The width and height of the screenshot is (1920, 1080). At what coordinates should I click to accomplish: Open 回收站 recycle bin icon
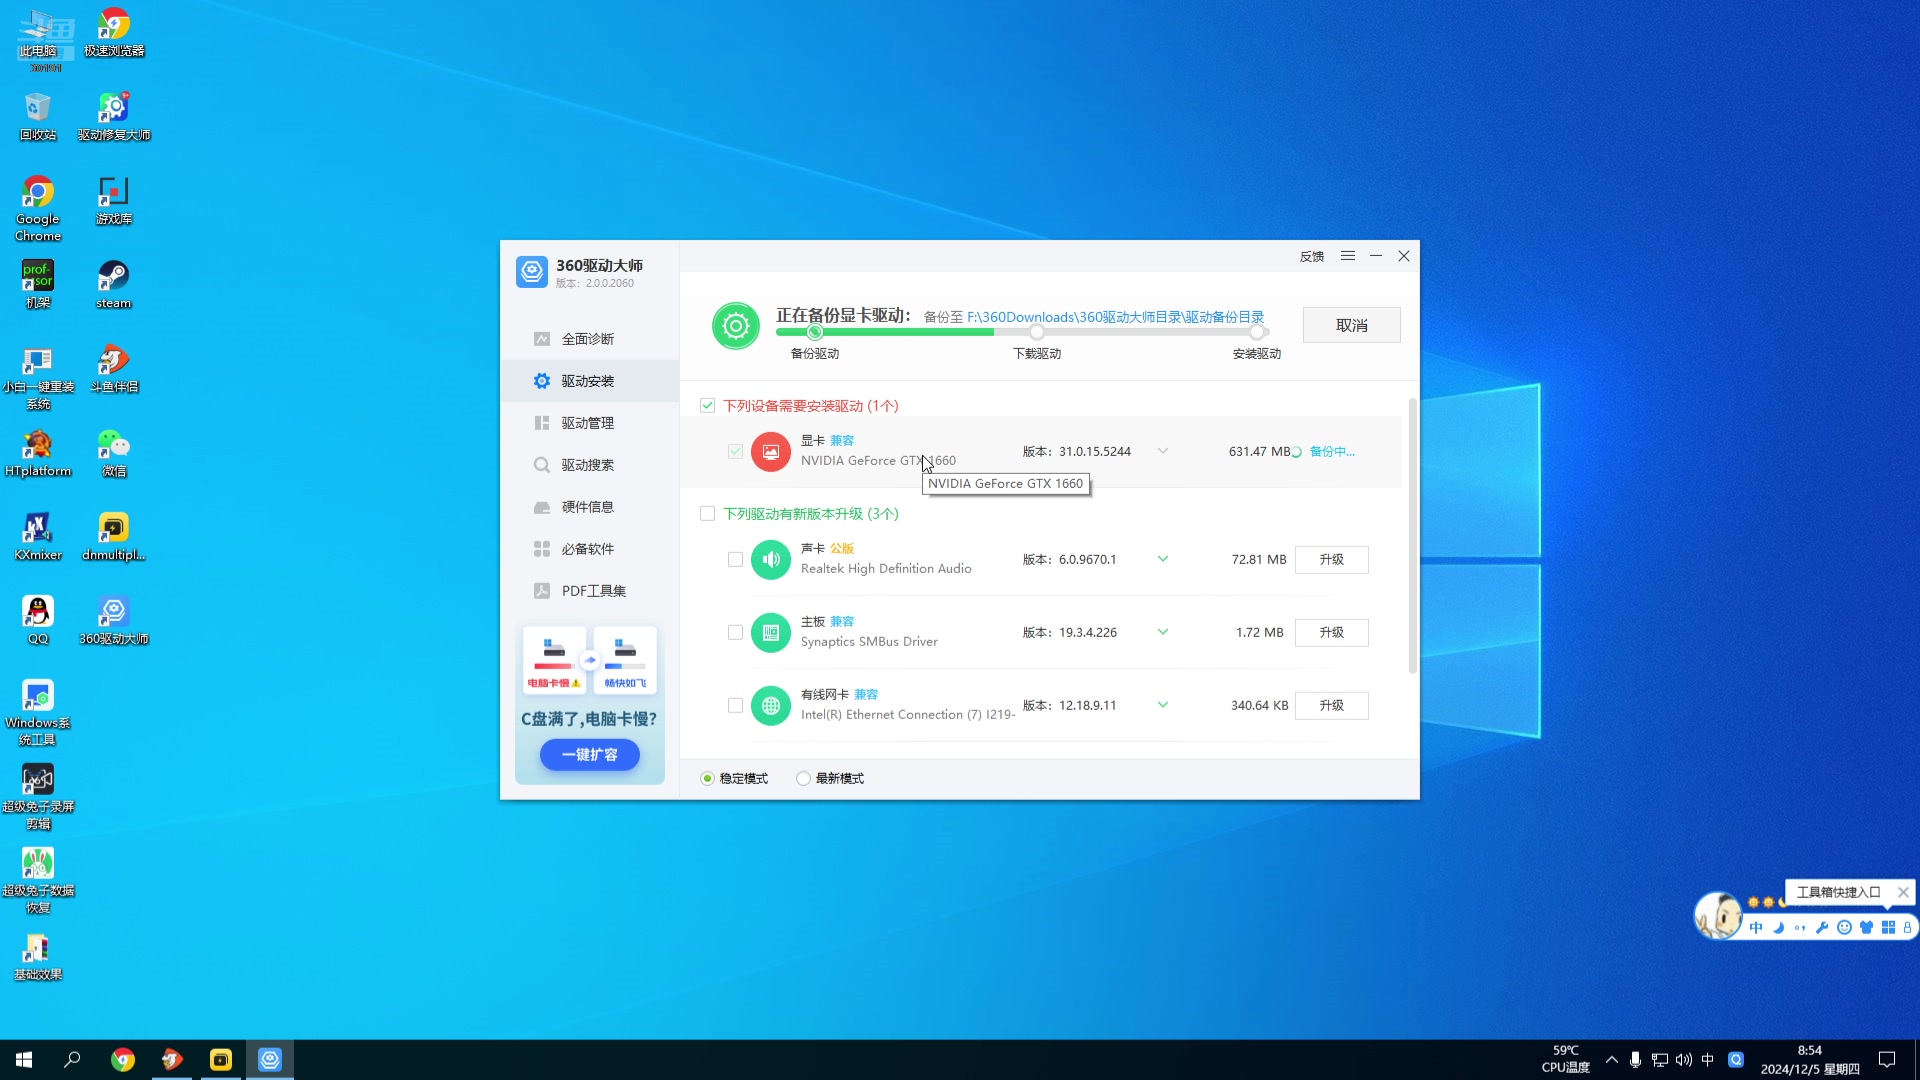pyautogui.click(x=38, y=116)
